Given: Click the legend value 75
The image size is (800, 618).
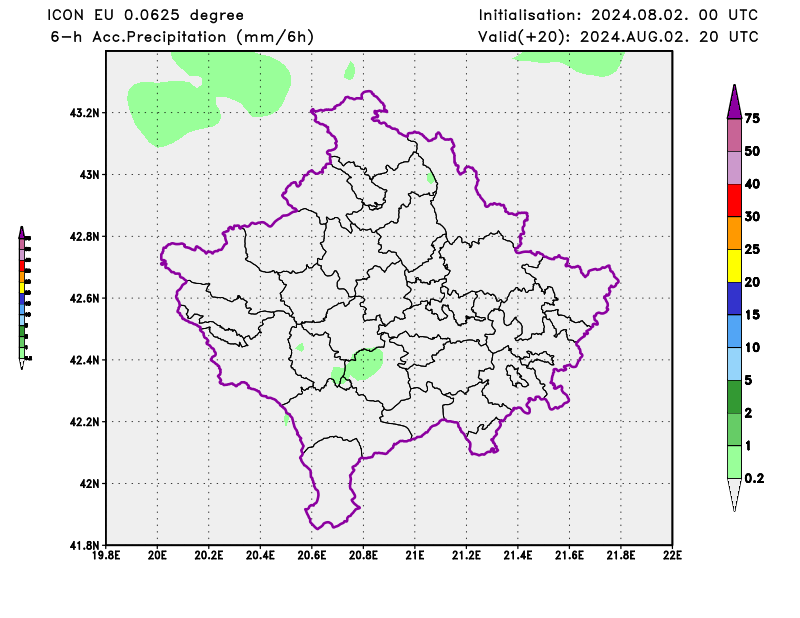Looking at the screenshot, I should pyautogui.click(x=752, y=118).
